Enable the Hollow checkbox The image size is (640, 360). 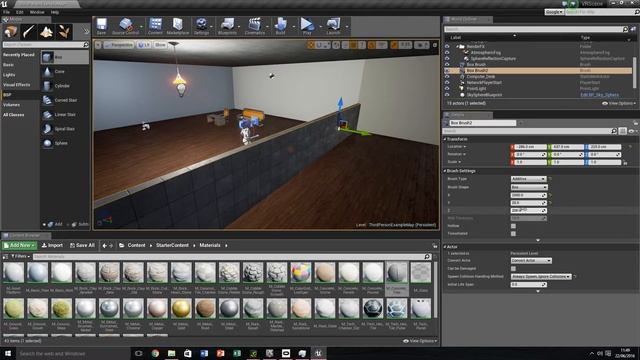[513, 226]
